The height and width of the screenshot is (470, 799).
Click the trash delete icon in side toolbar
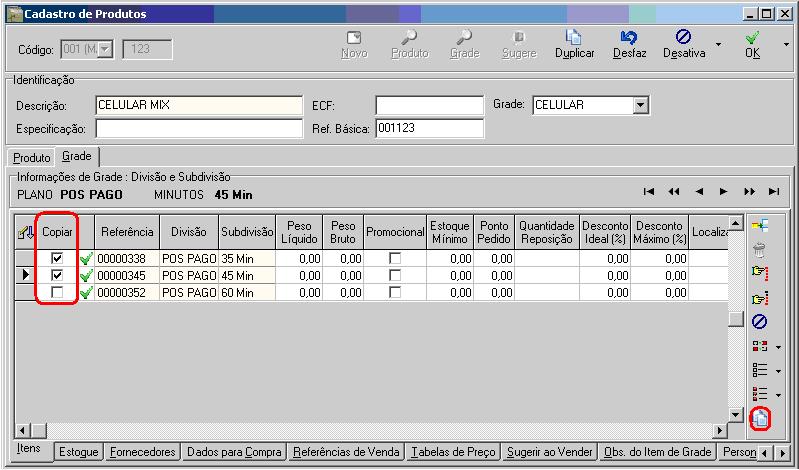coord(759,250)
